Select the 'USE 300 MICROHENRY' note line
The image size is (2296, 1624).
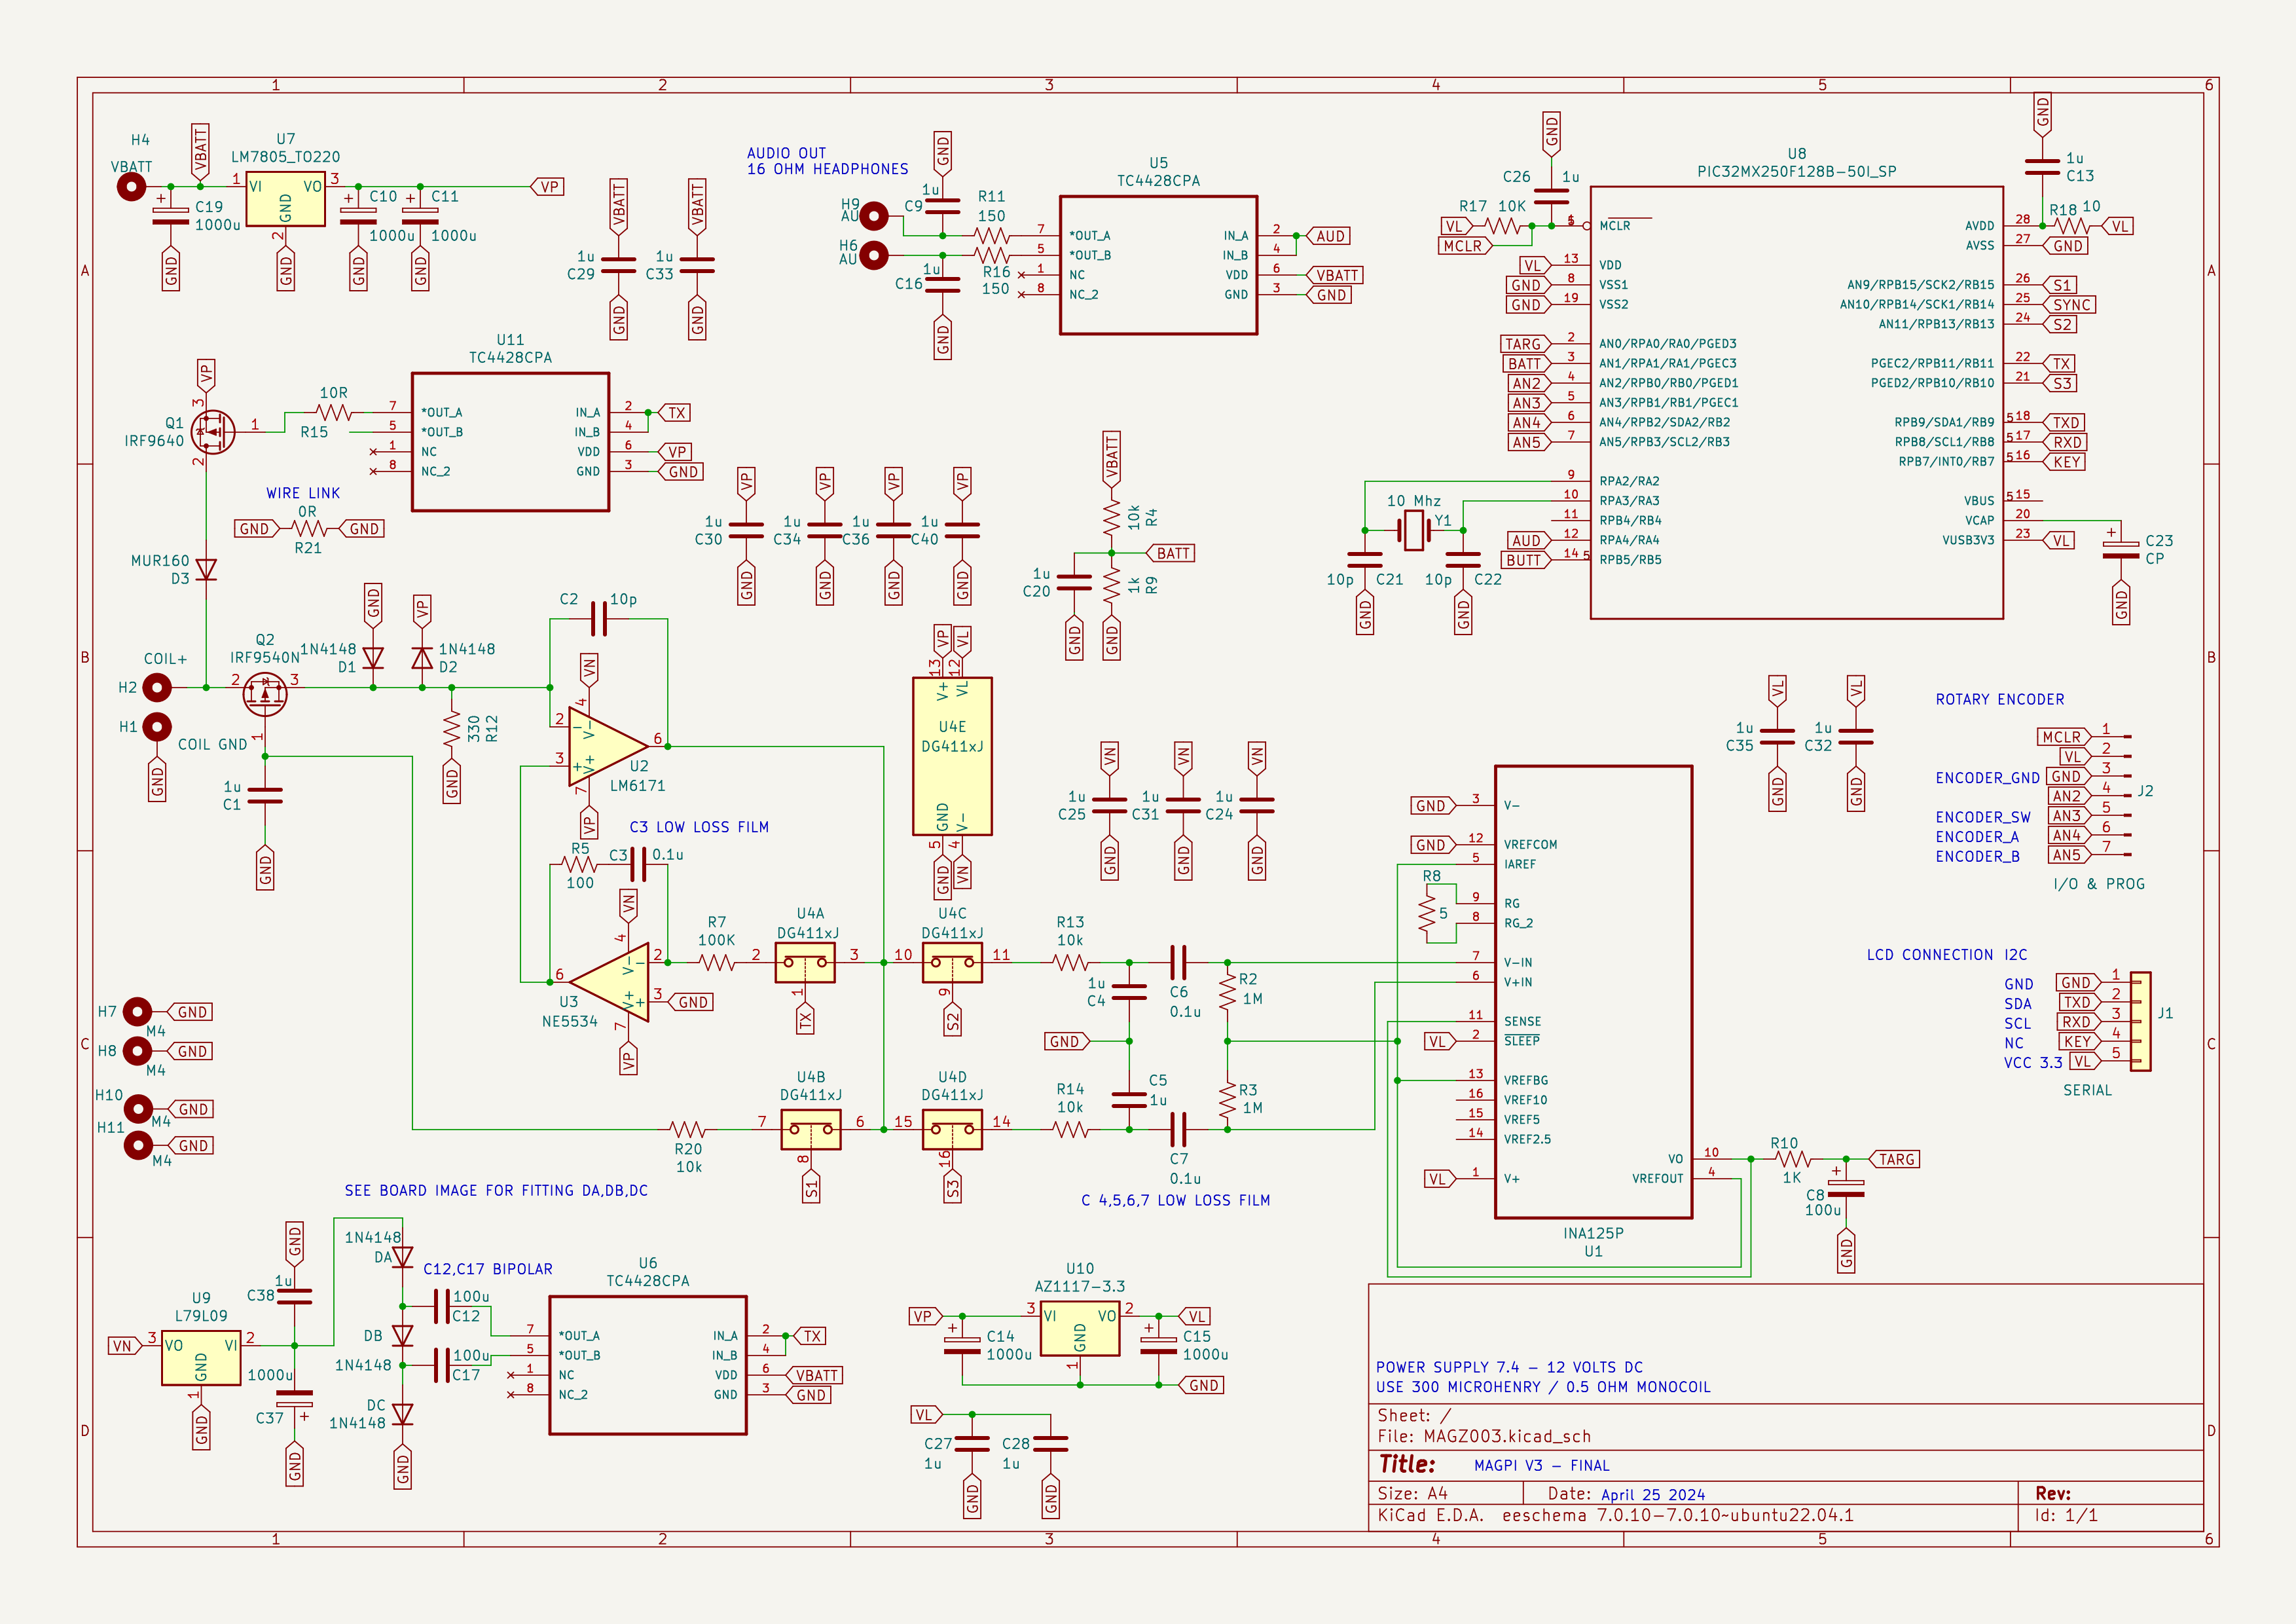tap(1543, 1387)
